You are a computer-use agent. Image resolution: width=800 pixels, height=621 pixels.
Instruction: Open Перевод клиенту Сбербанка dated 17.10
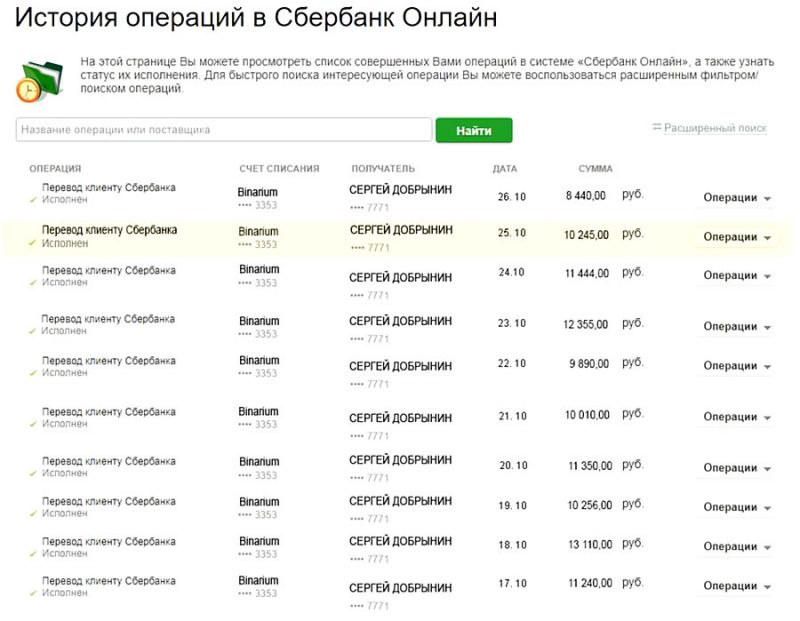109,581
